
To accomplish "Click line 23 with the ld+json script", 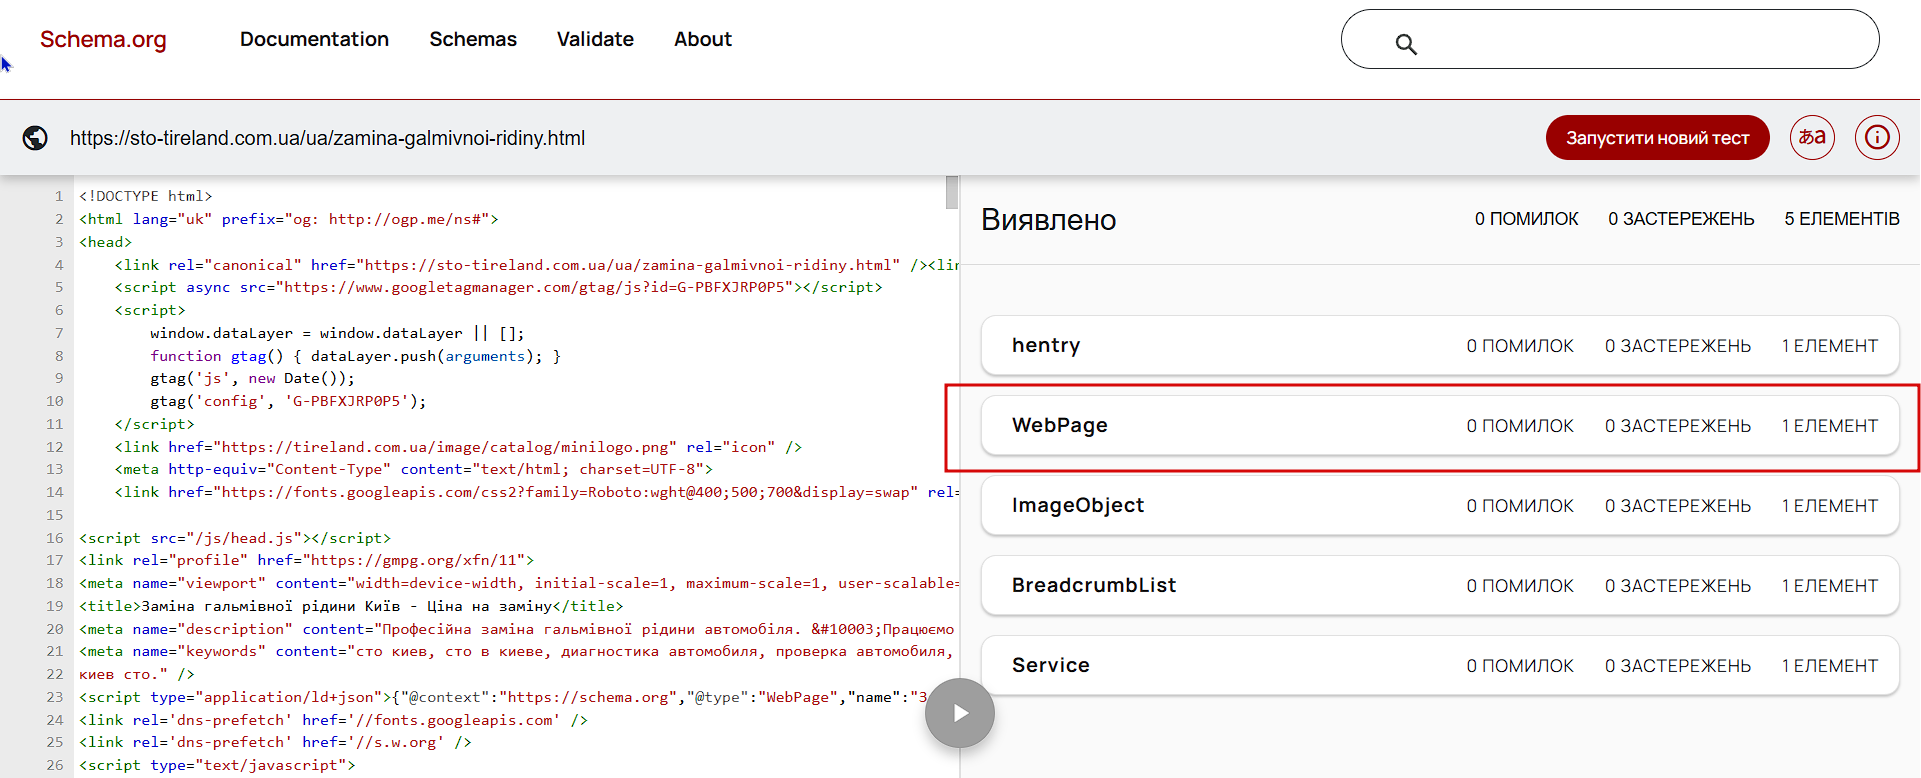I will 500,697.
